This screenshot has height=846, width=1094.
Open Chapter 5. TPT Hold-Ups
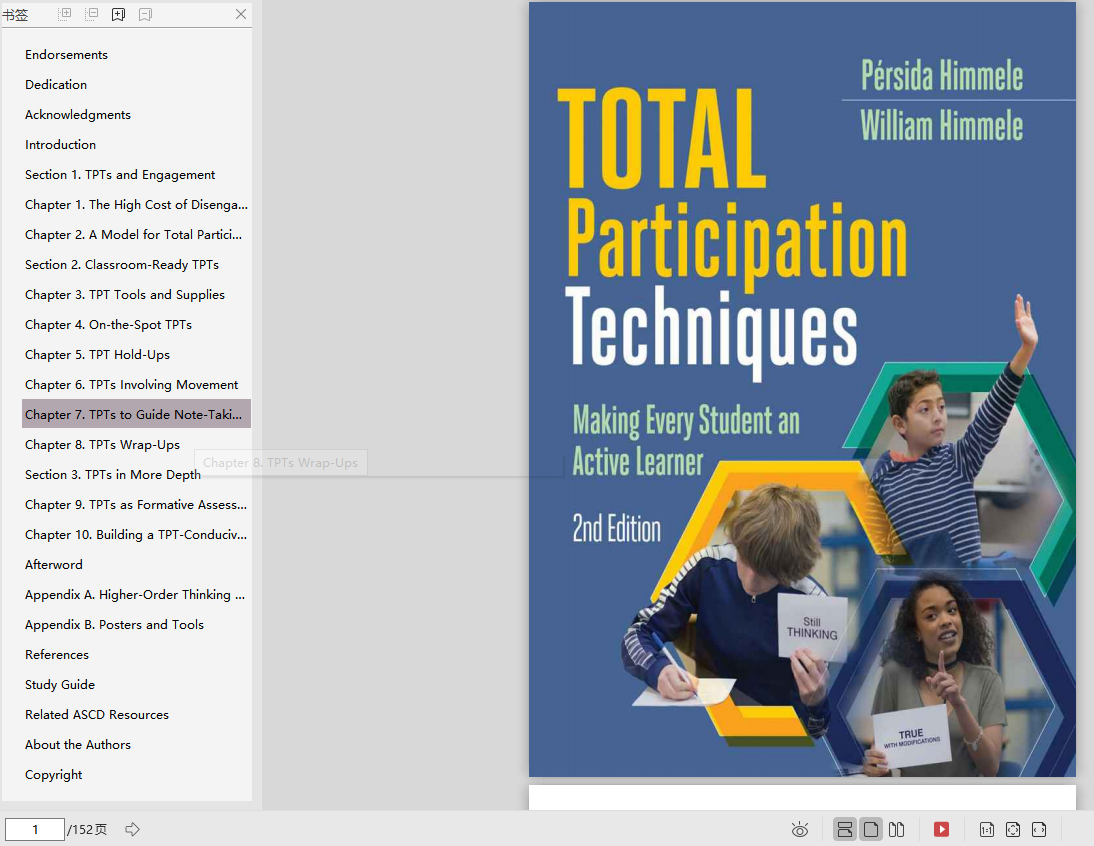98,354
